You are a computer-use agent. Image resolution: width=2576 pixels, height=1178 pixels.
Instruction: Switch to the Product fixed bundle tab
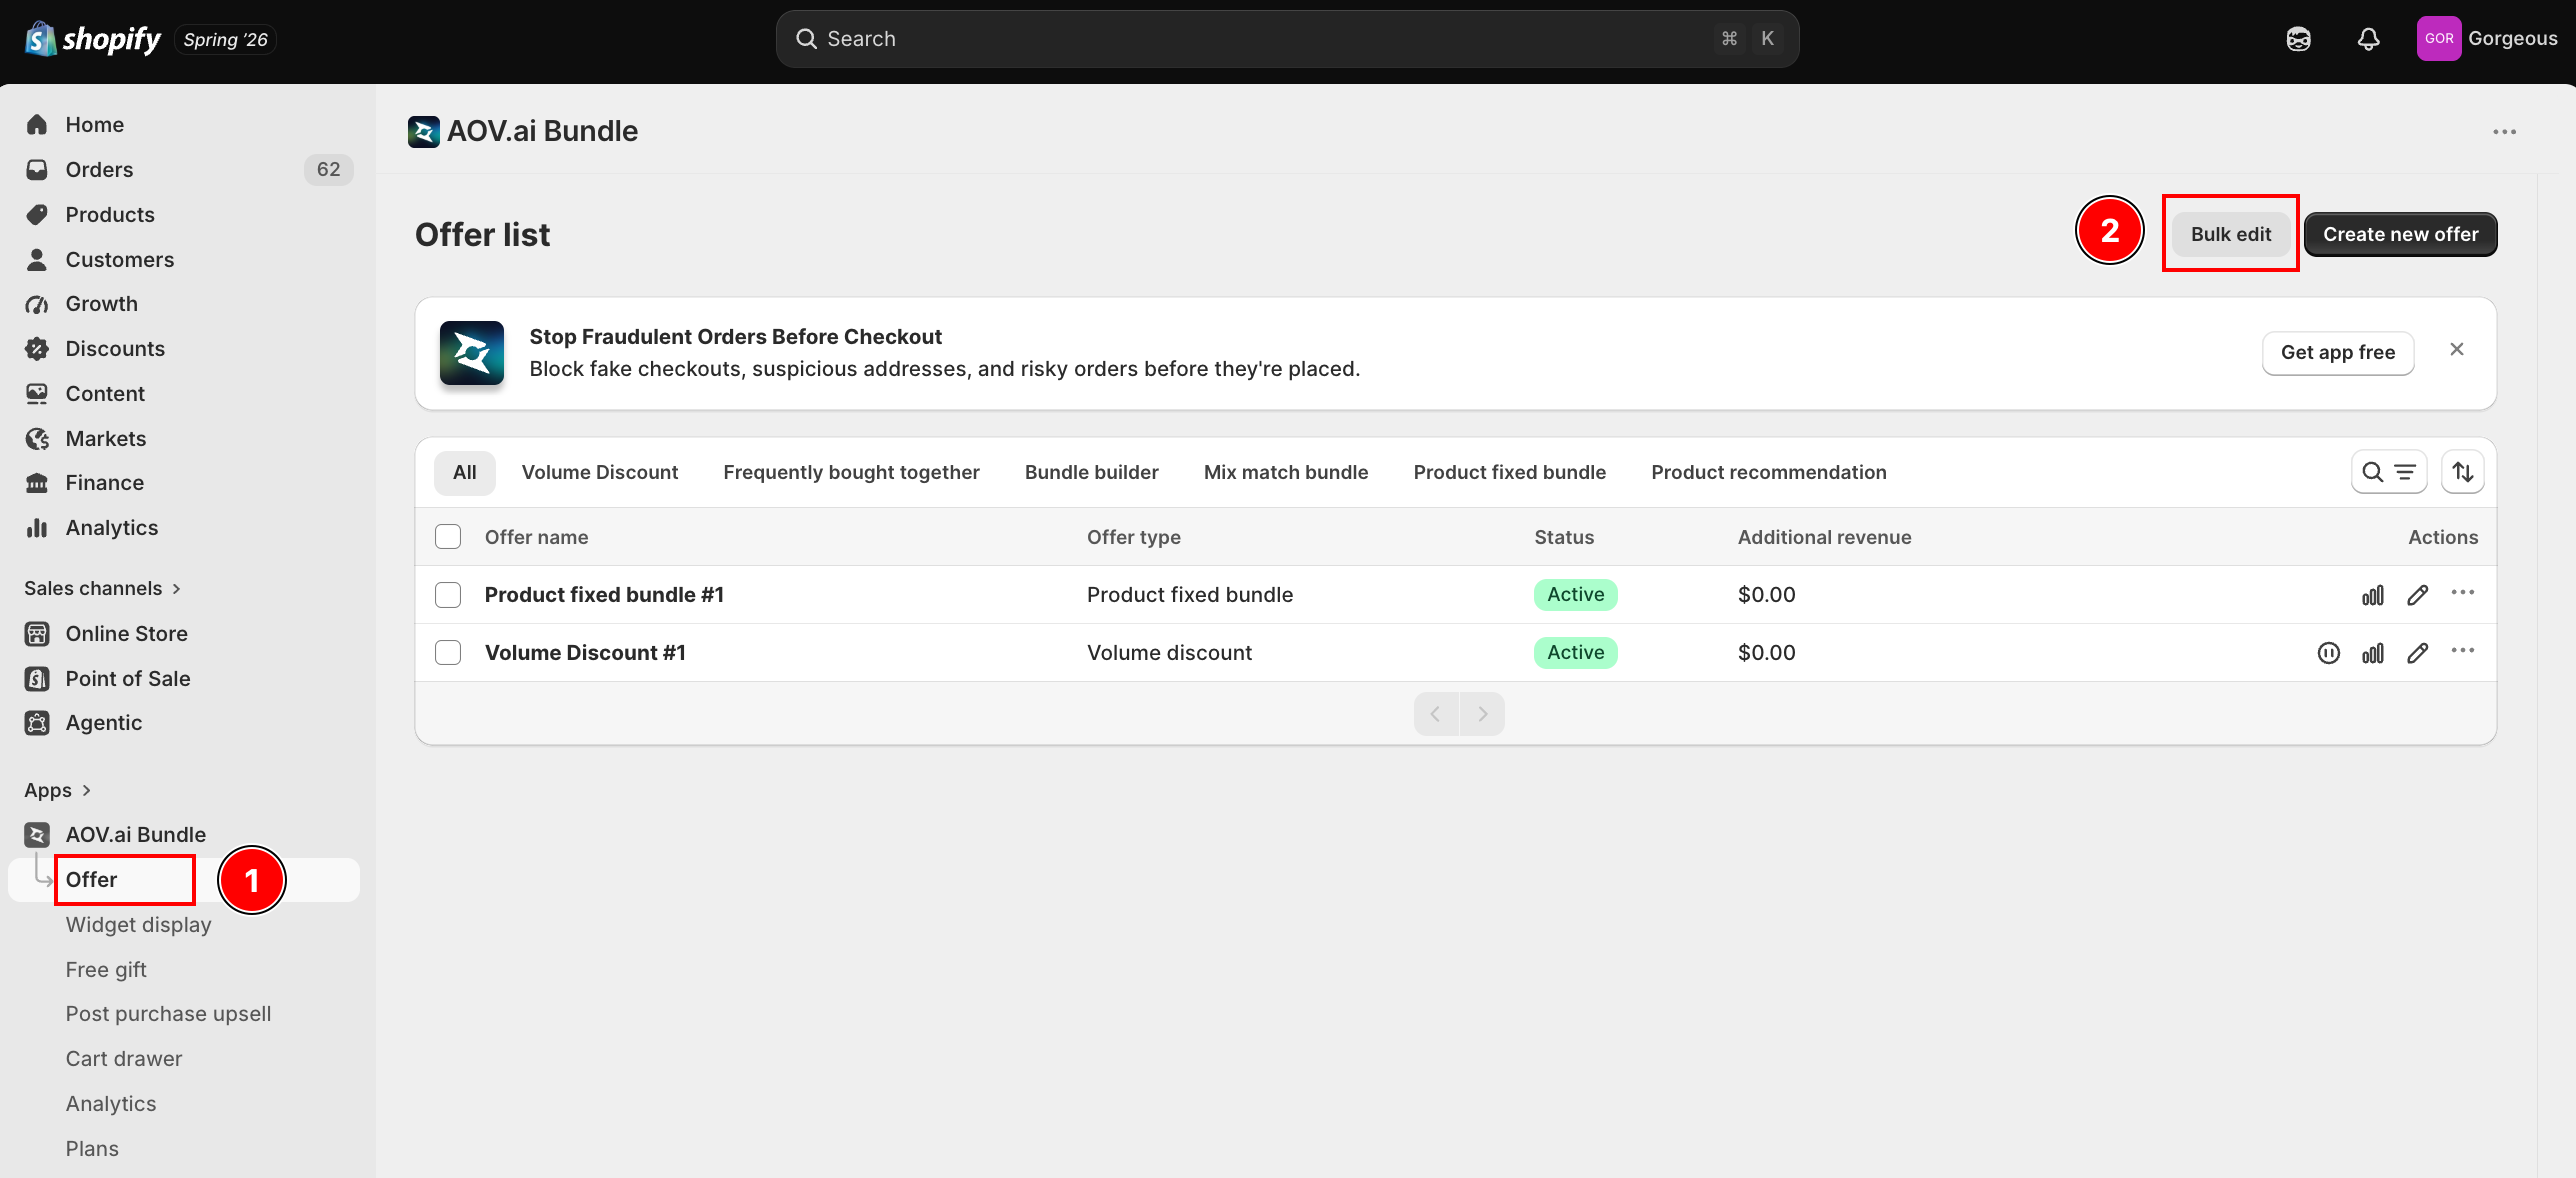coord(1510,472)
